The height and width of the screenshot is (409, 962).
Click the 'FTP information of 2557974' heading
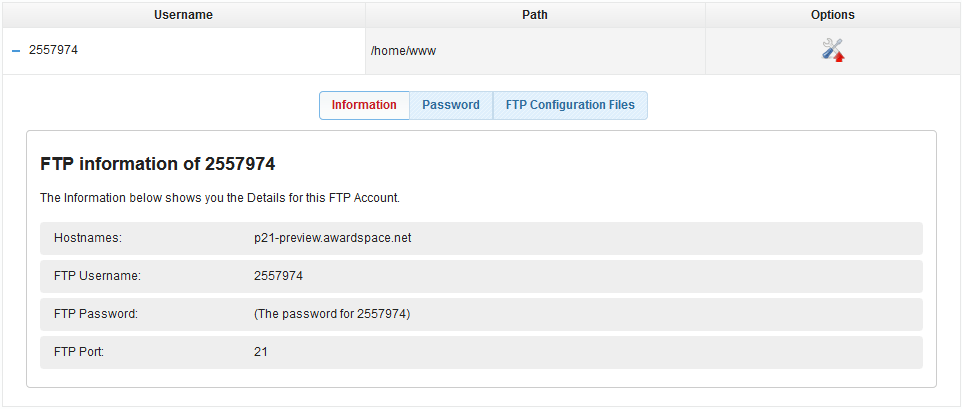tap(157, 163)
